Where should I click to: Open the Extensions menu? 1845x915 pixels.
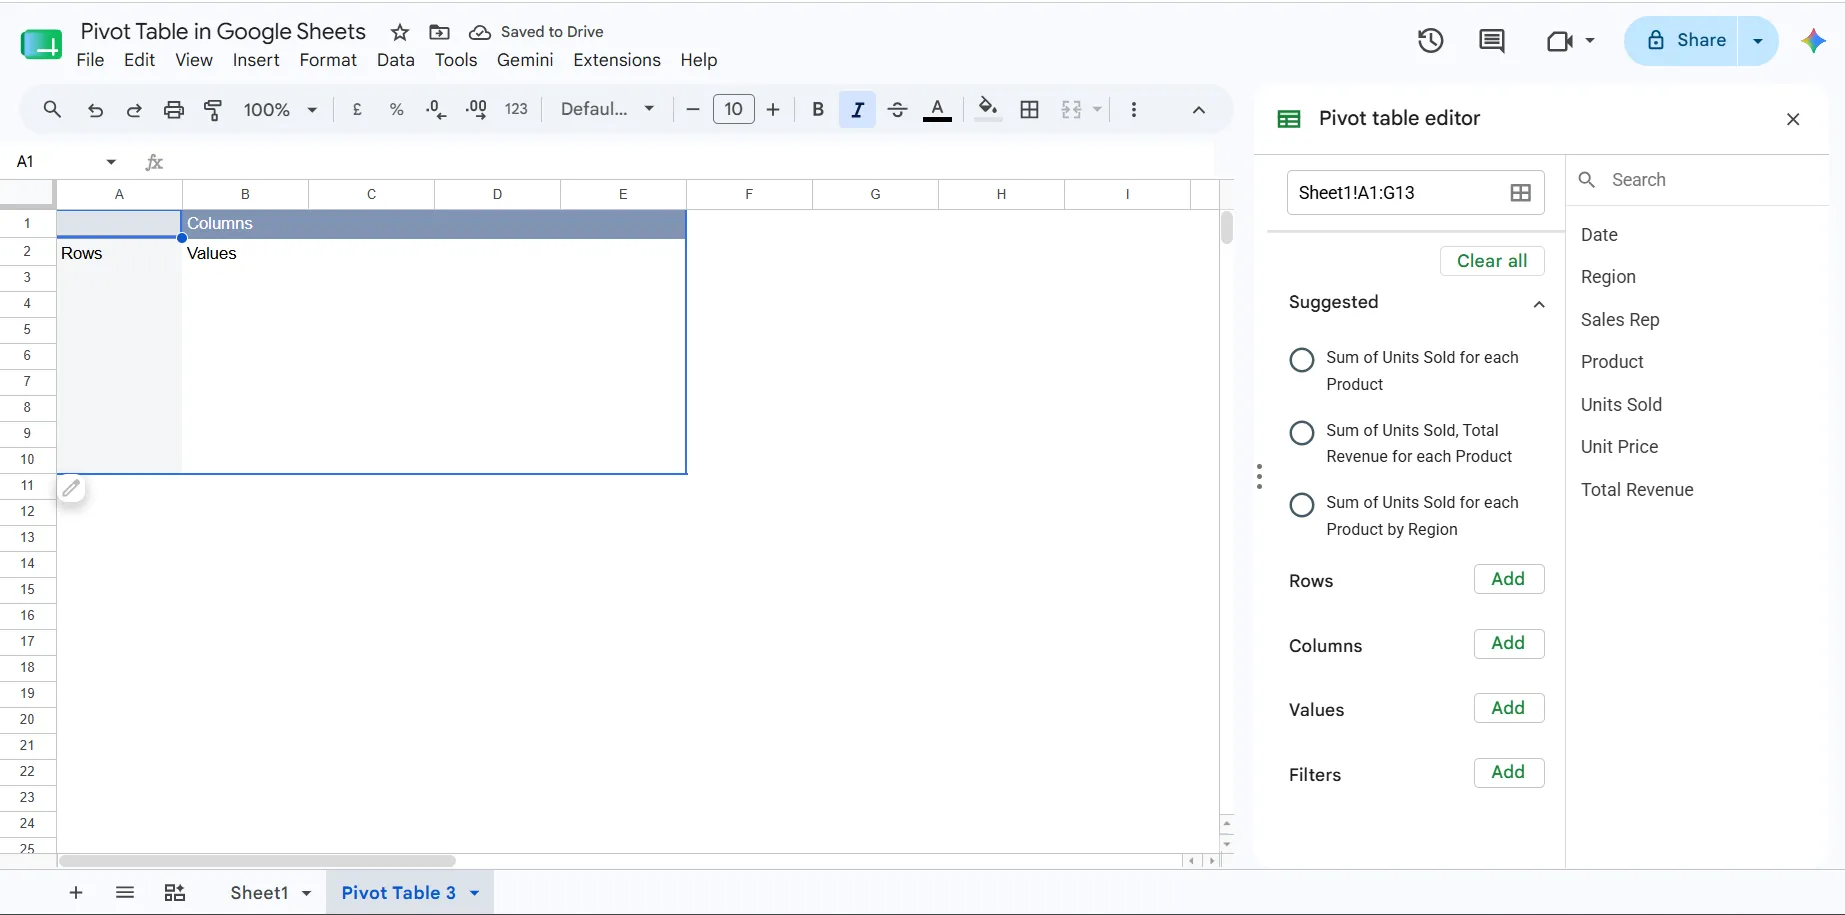617,60
